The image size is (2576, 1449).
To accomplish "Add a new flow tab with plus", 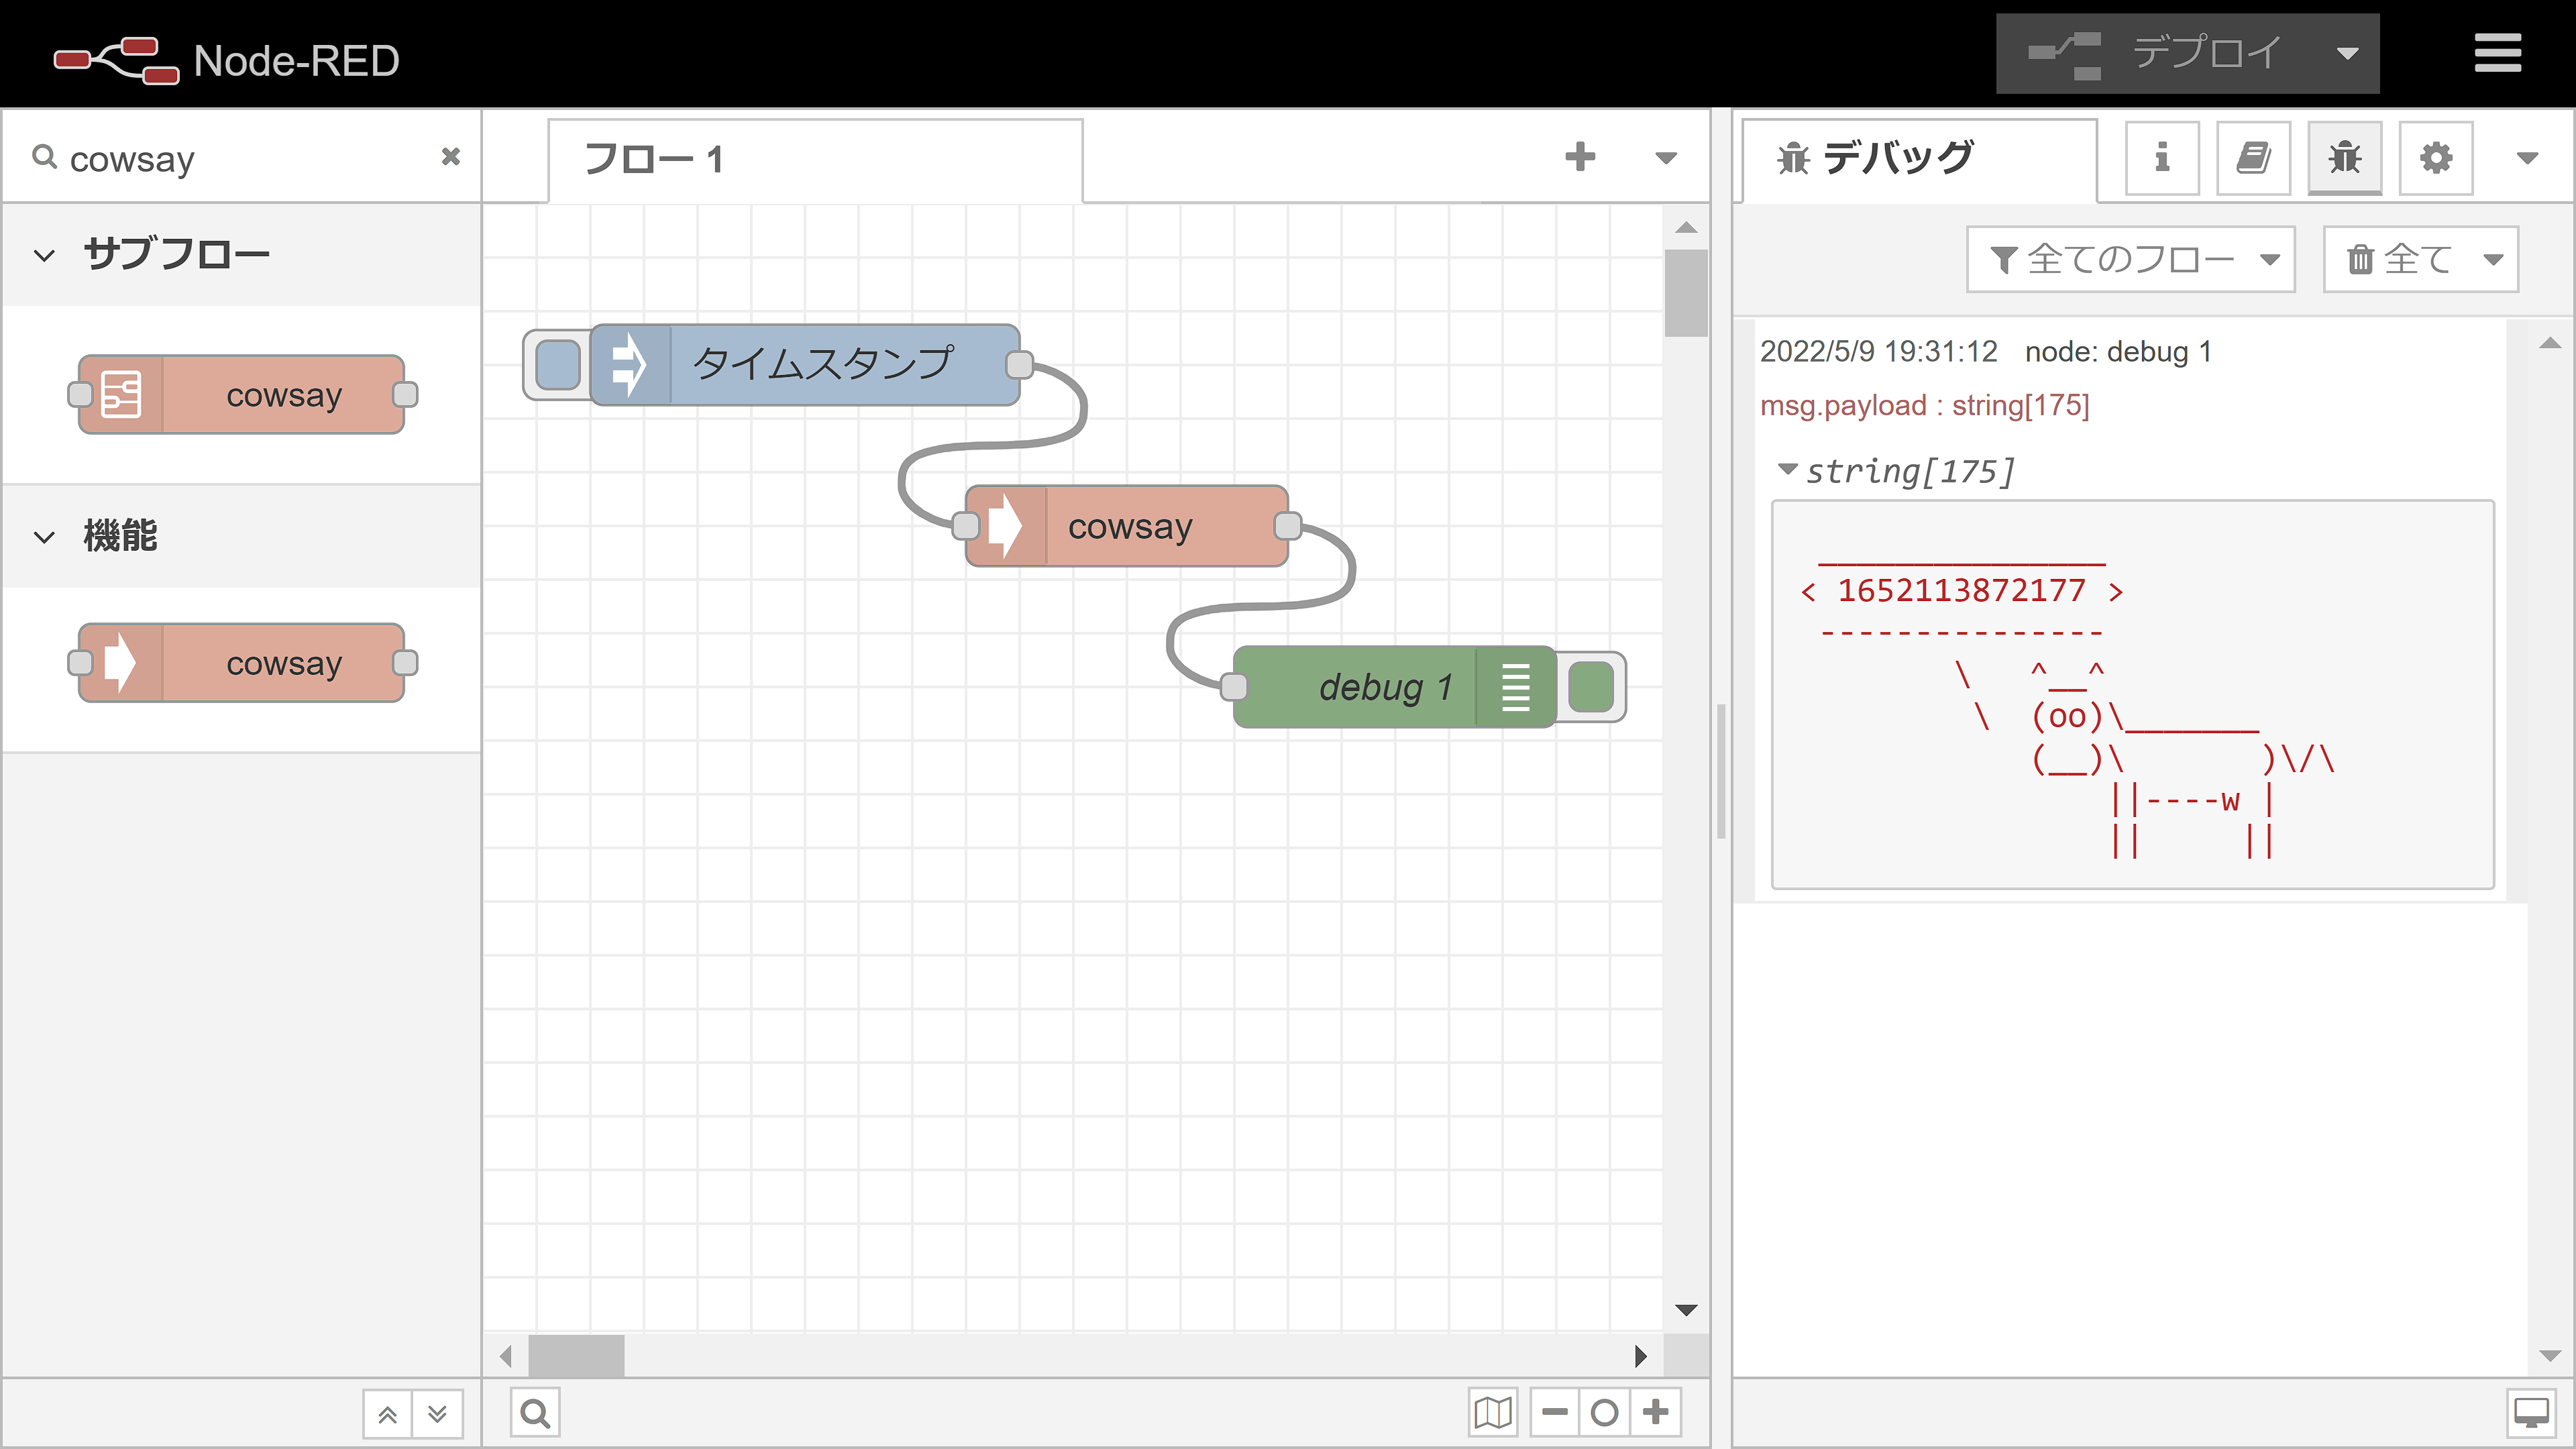I will tap(1580, 157).
